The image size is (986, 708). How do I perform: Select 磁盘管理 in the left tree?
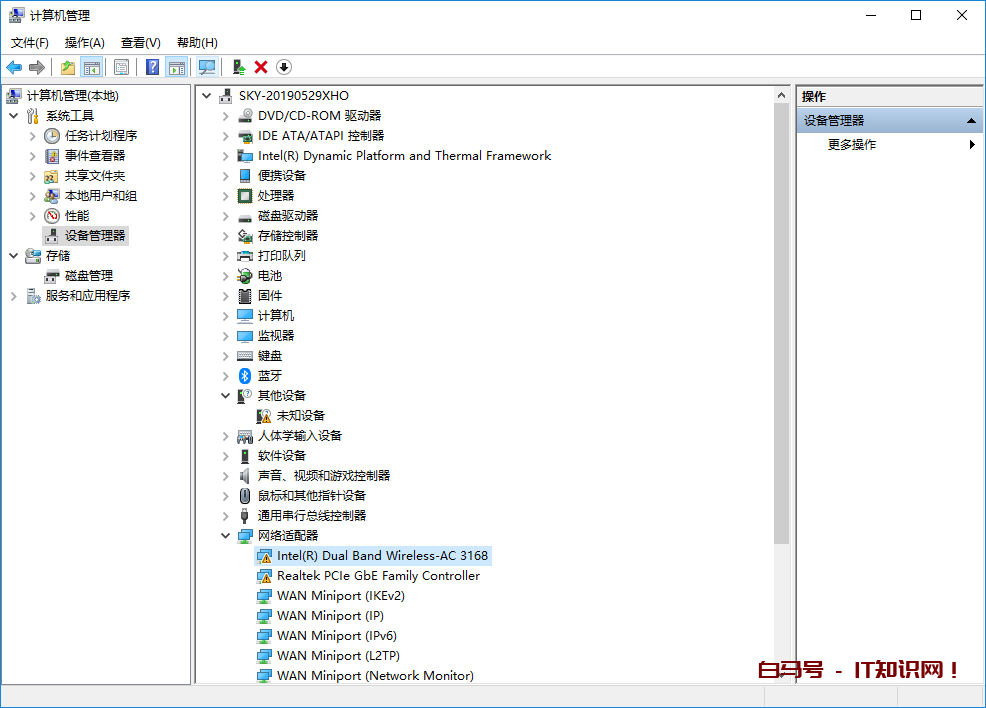88,276
